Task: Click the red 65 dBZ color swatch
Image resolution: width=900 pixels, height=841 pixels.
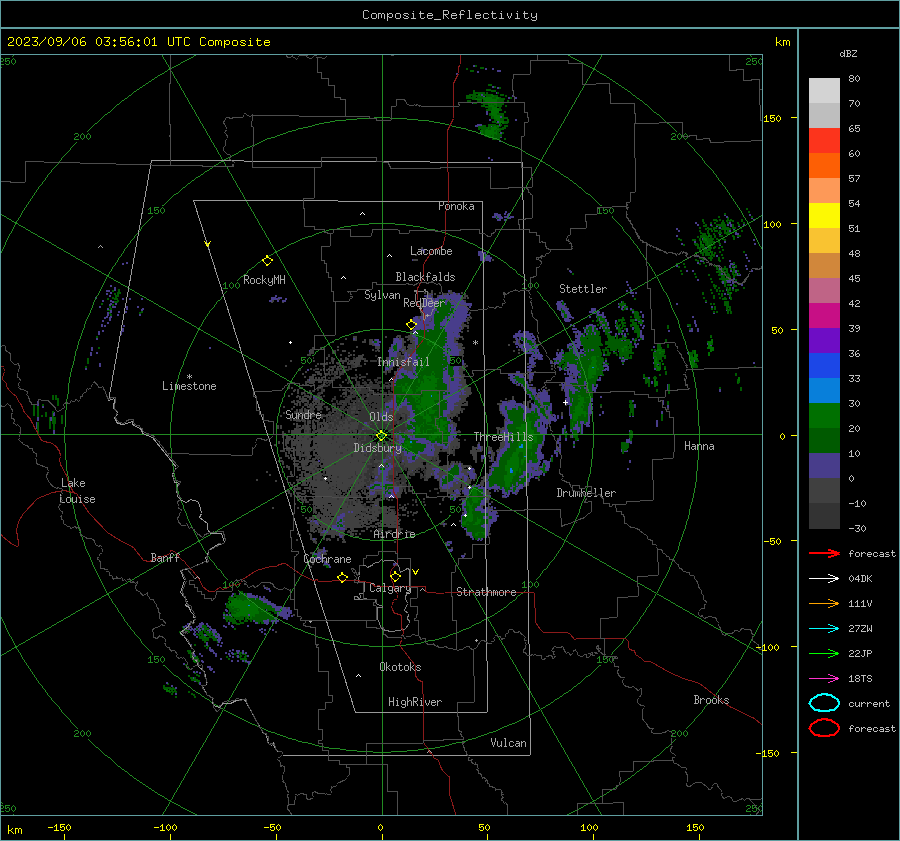Action: point(824,141)
